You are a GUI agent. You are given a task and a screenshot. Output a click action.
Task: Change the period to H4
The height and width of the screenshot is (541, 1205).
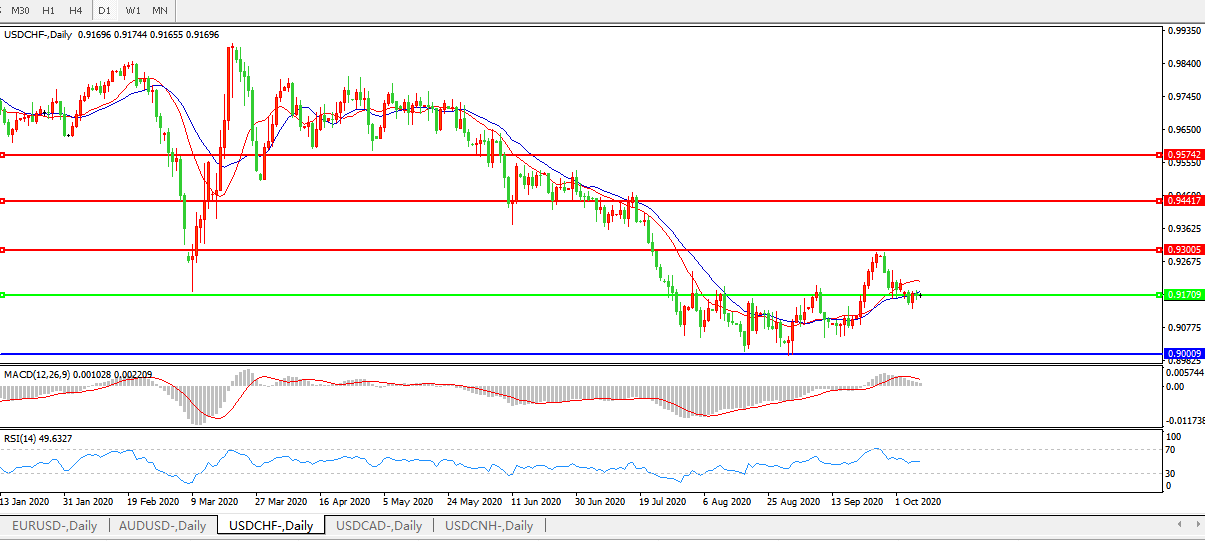pyautogui.click(x=76, y=10)
